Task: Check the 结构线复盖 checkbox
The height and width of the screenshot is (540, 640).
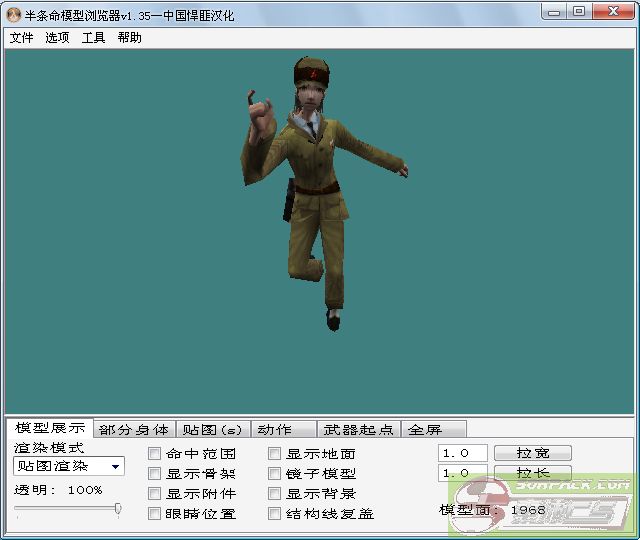Action: tap(275, 514)
